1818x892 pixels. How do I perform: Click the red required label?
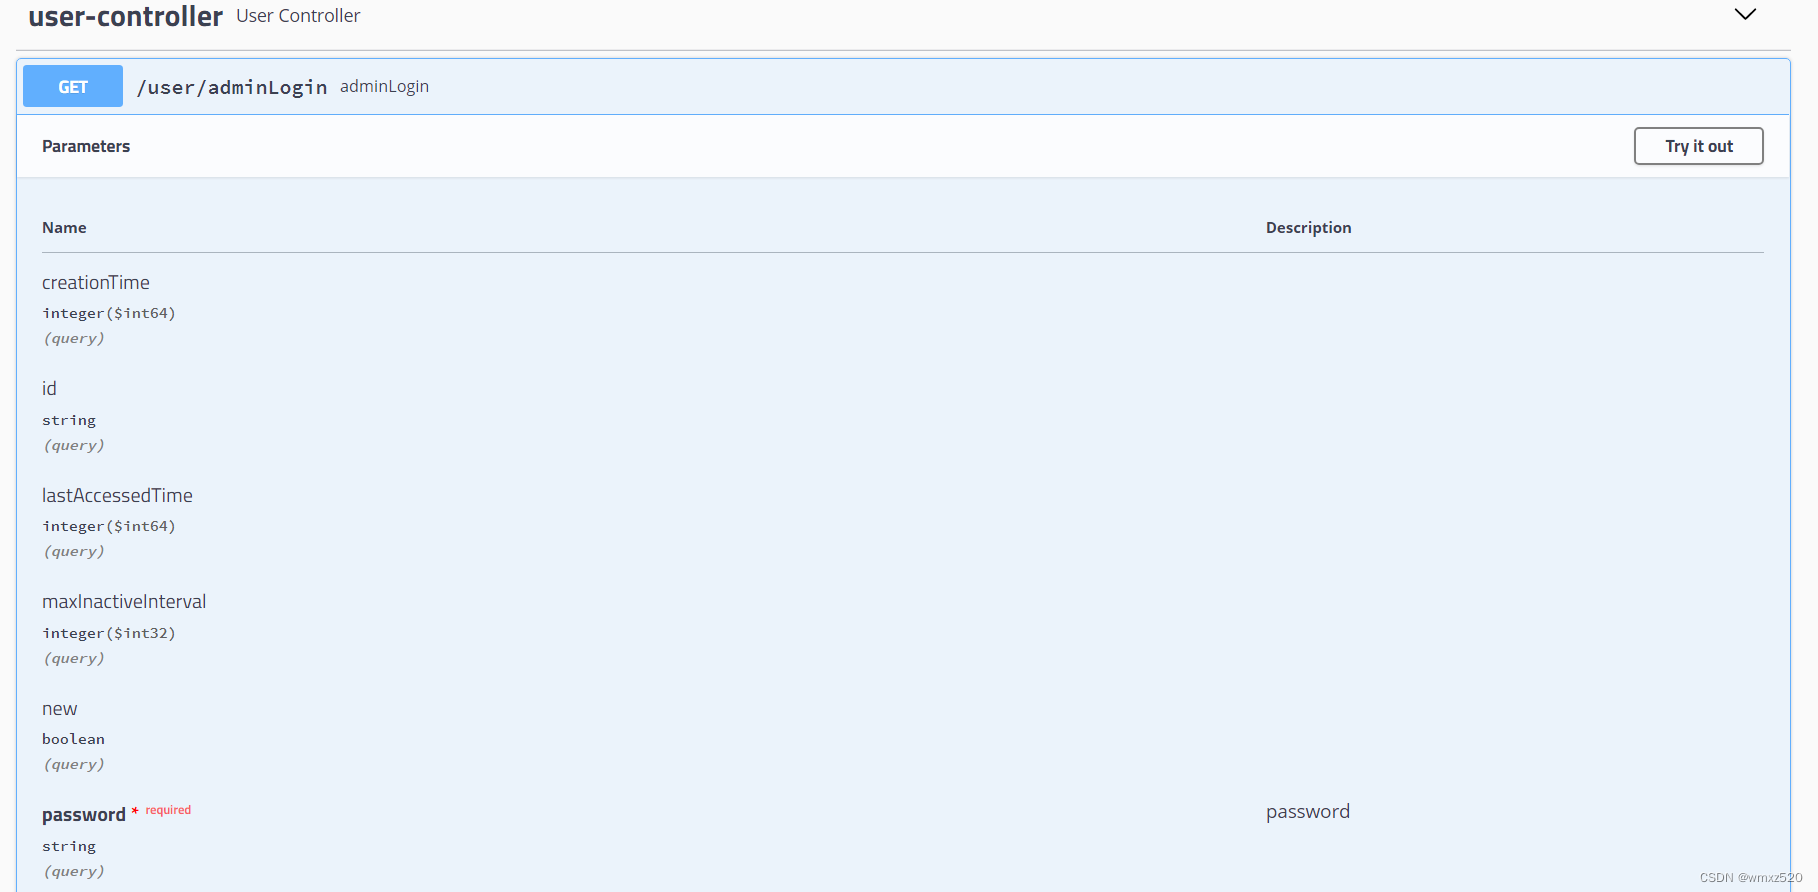pyautogui.click(x=168, y=810)
